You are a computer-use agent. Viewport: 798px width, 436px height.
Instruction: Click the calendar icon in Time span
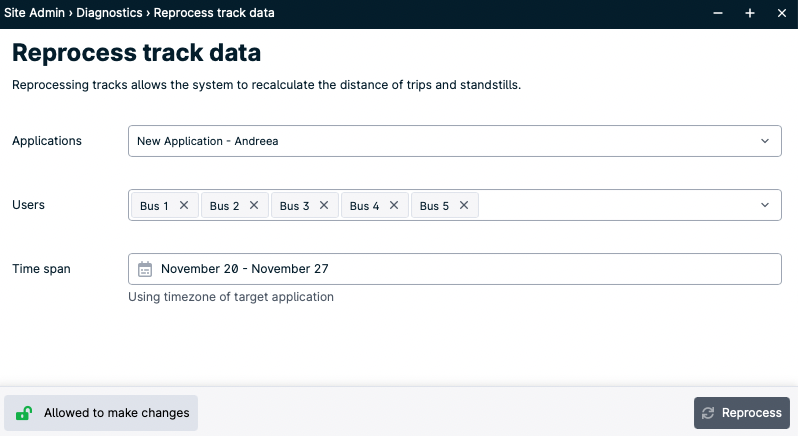coord(145,269)
